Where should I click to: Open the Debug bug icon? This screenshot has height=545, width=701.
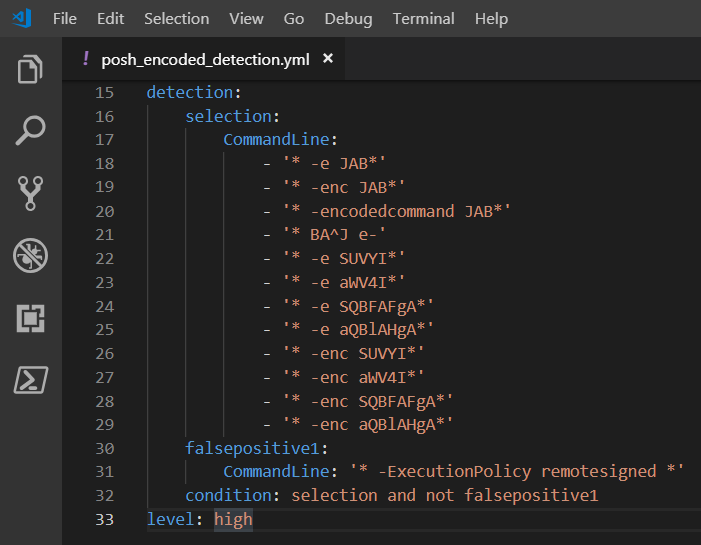click(x=30, y=255)
